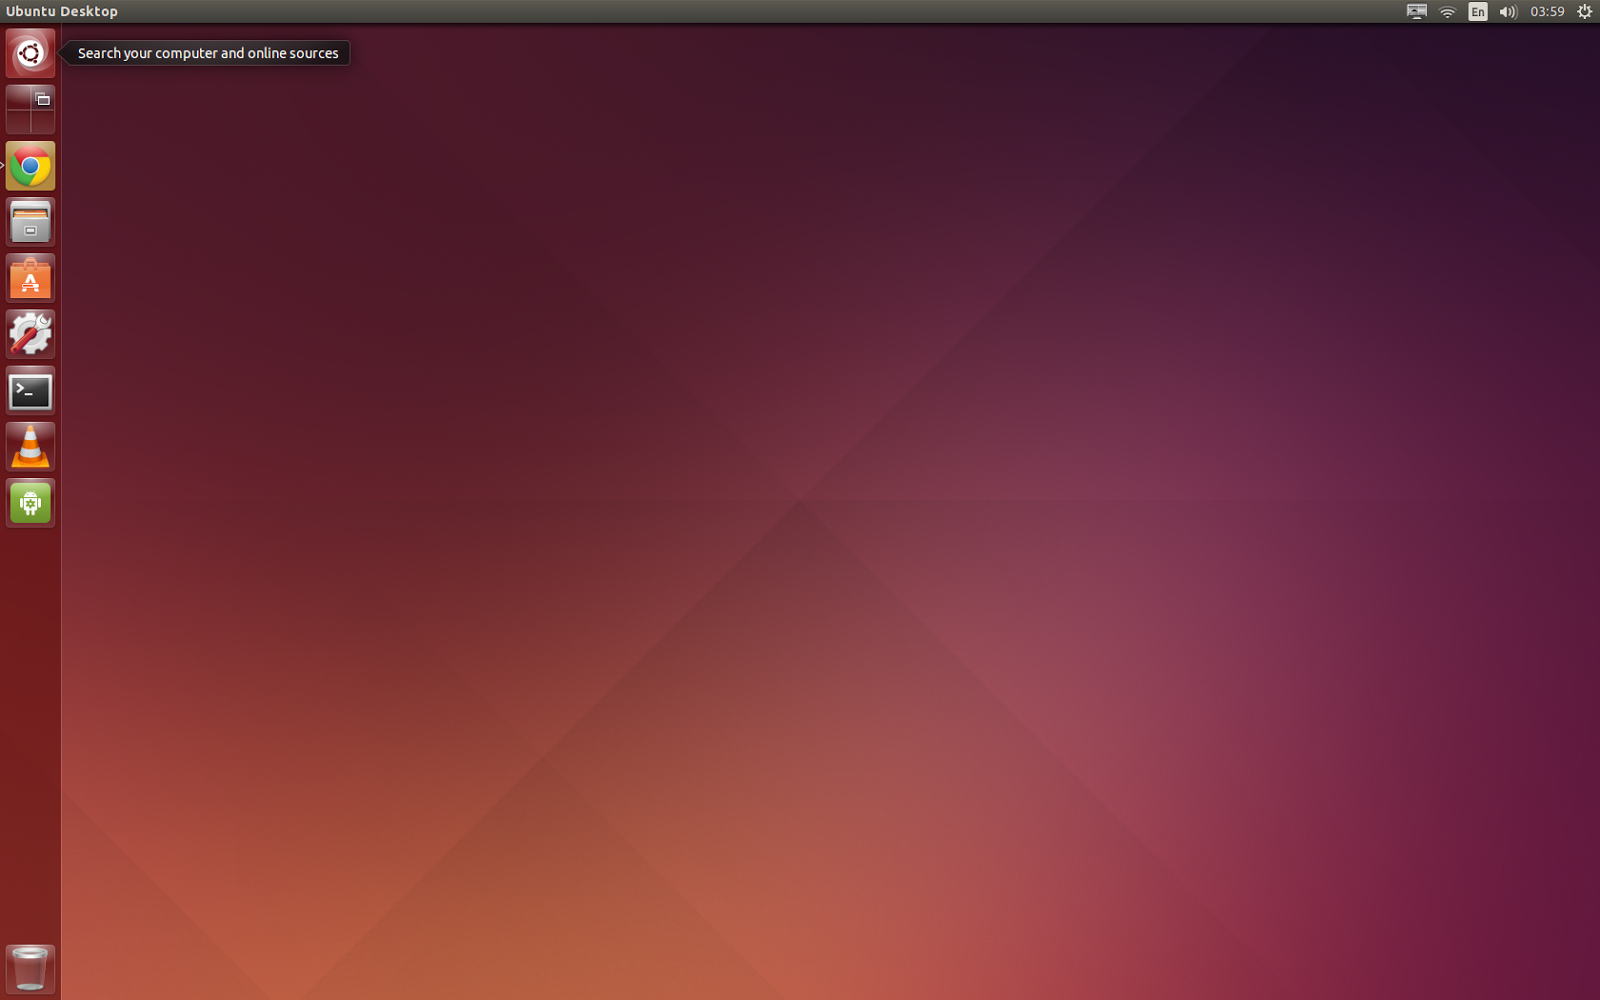Click the Ubuntu Desktop title text

(x=62, y=12)
